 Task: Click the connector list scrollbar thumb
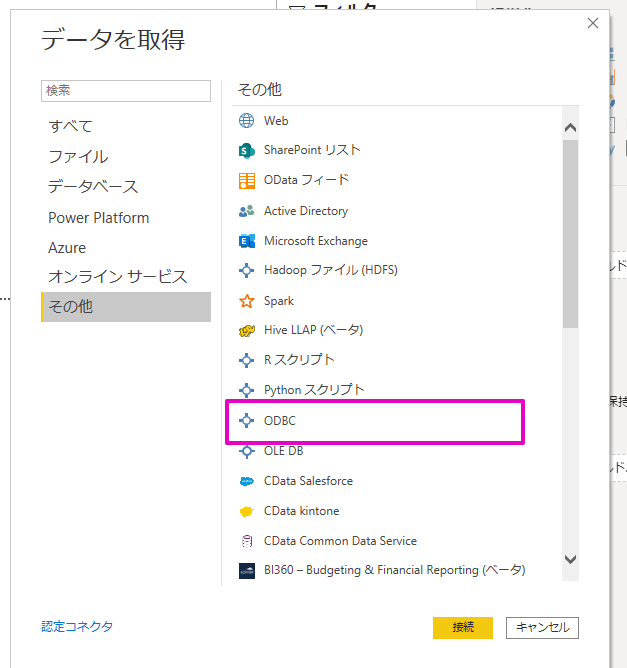570,234
